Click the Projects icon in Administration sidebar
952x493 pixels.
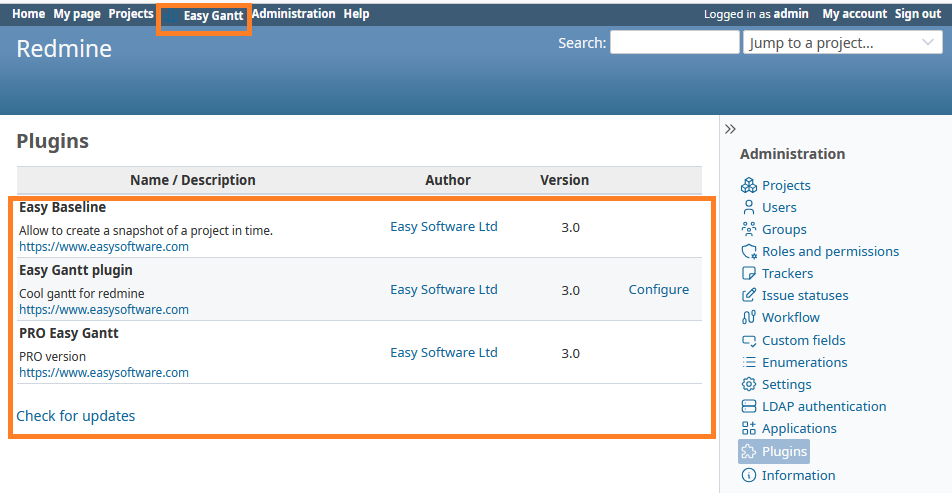click(x=749, y=186)
